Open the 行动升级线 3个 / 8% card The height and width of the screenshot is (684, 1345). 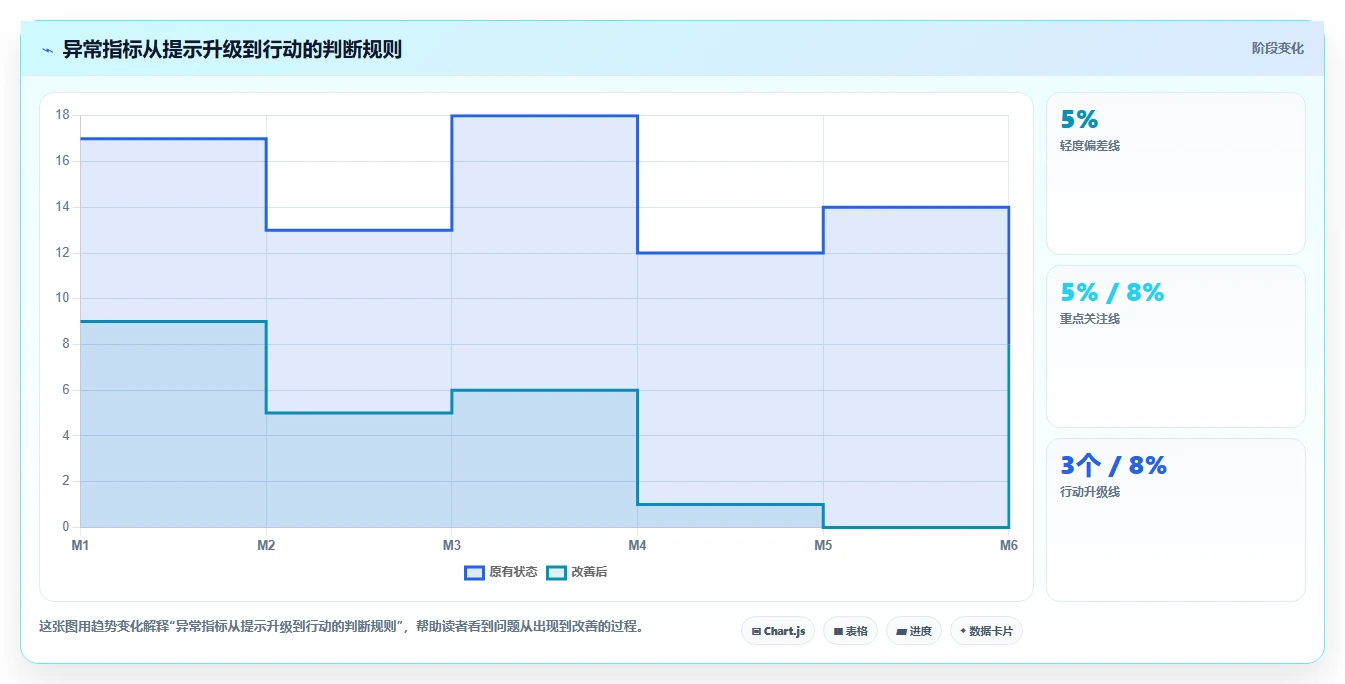1176,520
